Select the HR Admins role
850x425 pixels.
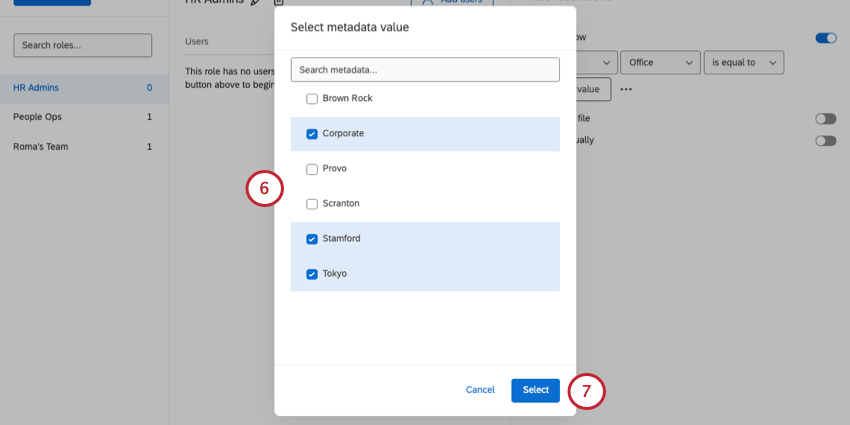click(x=84, y=88)
